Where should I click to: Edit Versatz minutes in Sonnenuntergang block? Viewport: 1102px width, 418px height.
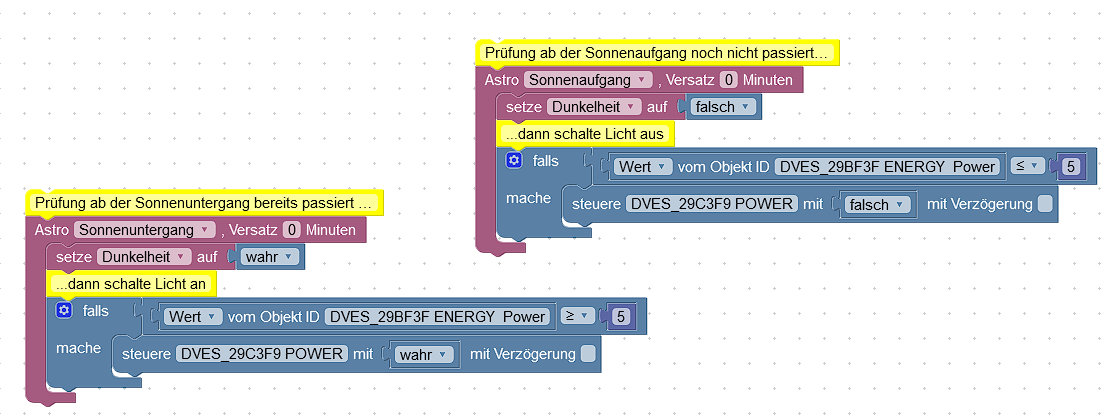click(x=292, y=230)
